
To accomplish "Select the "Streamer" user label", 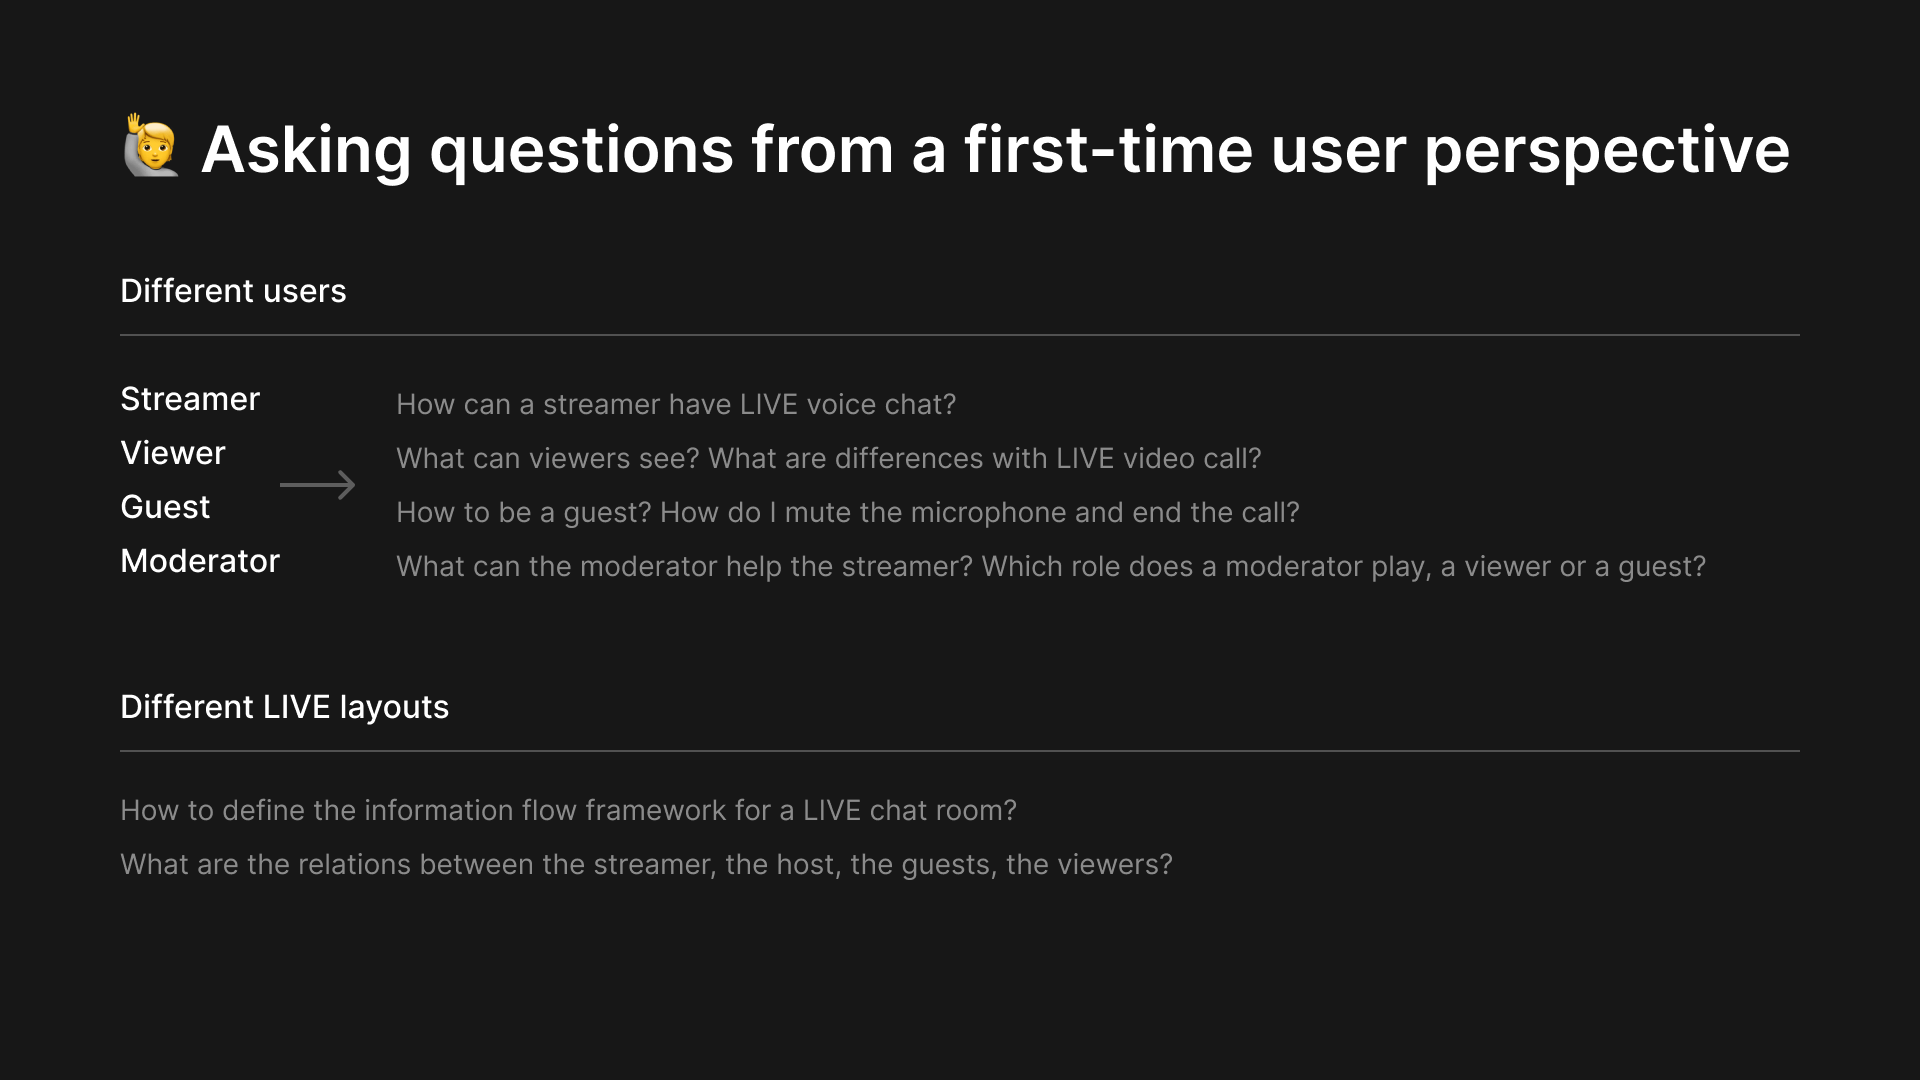I will pos(190,399).
